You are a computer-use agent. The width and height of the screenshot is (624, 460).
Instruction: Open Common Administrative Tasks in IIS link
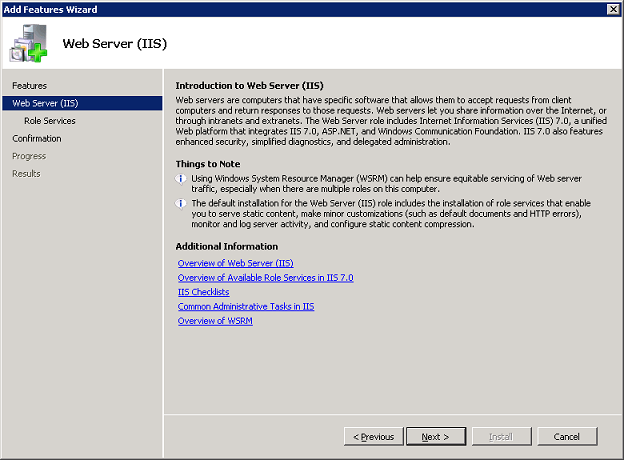[x=246, y=306]
